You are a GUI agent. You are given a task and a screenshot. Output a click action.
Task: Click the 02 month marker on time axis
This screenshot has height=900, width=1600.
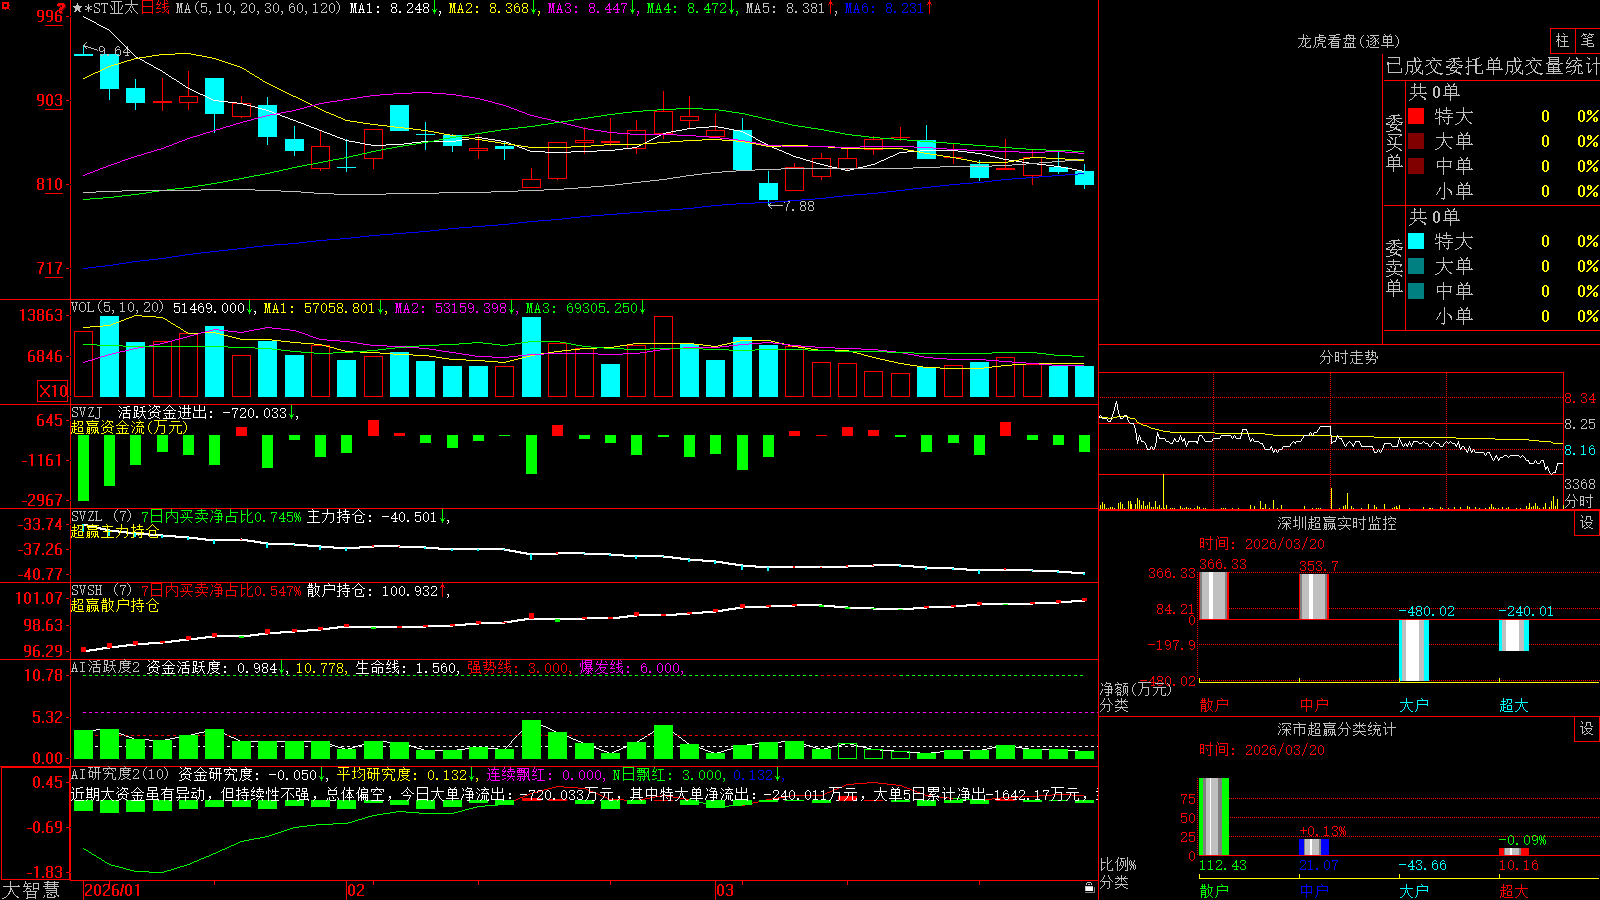356,890
